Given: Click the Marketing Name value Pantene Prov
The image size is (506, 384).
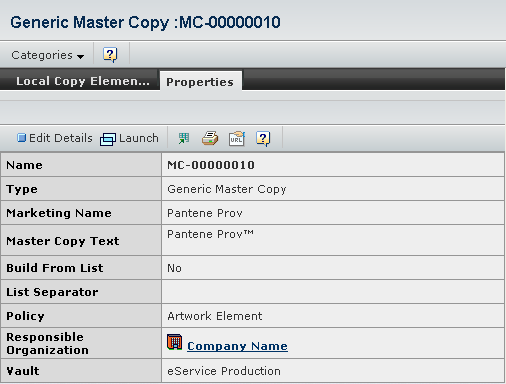Looking at the screenshot, I should 205,213.
